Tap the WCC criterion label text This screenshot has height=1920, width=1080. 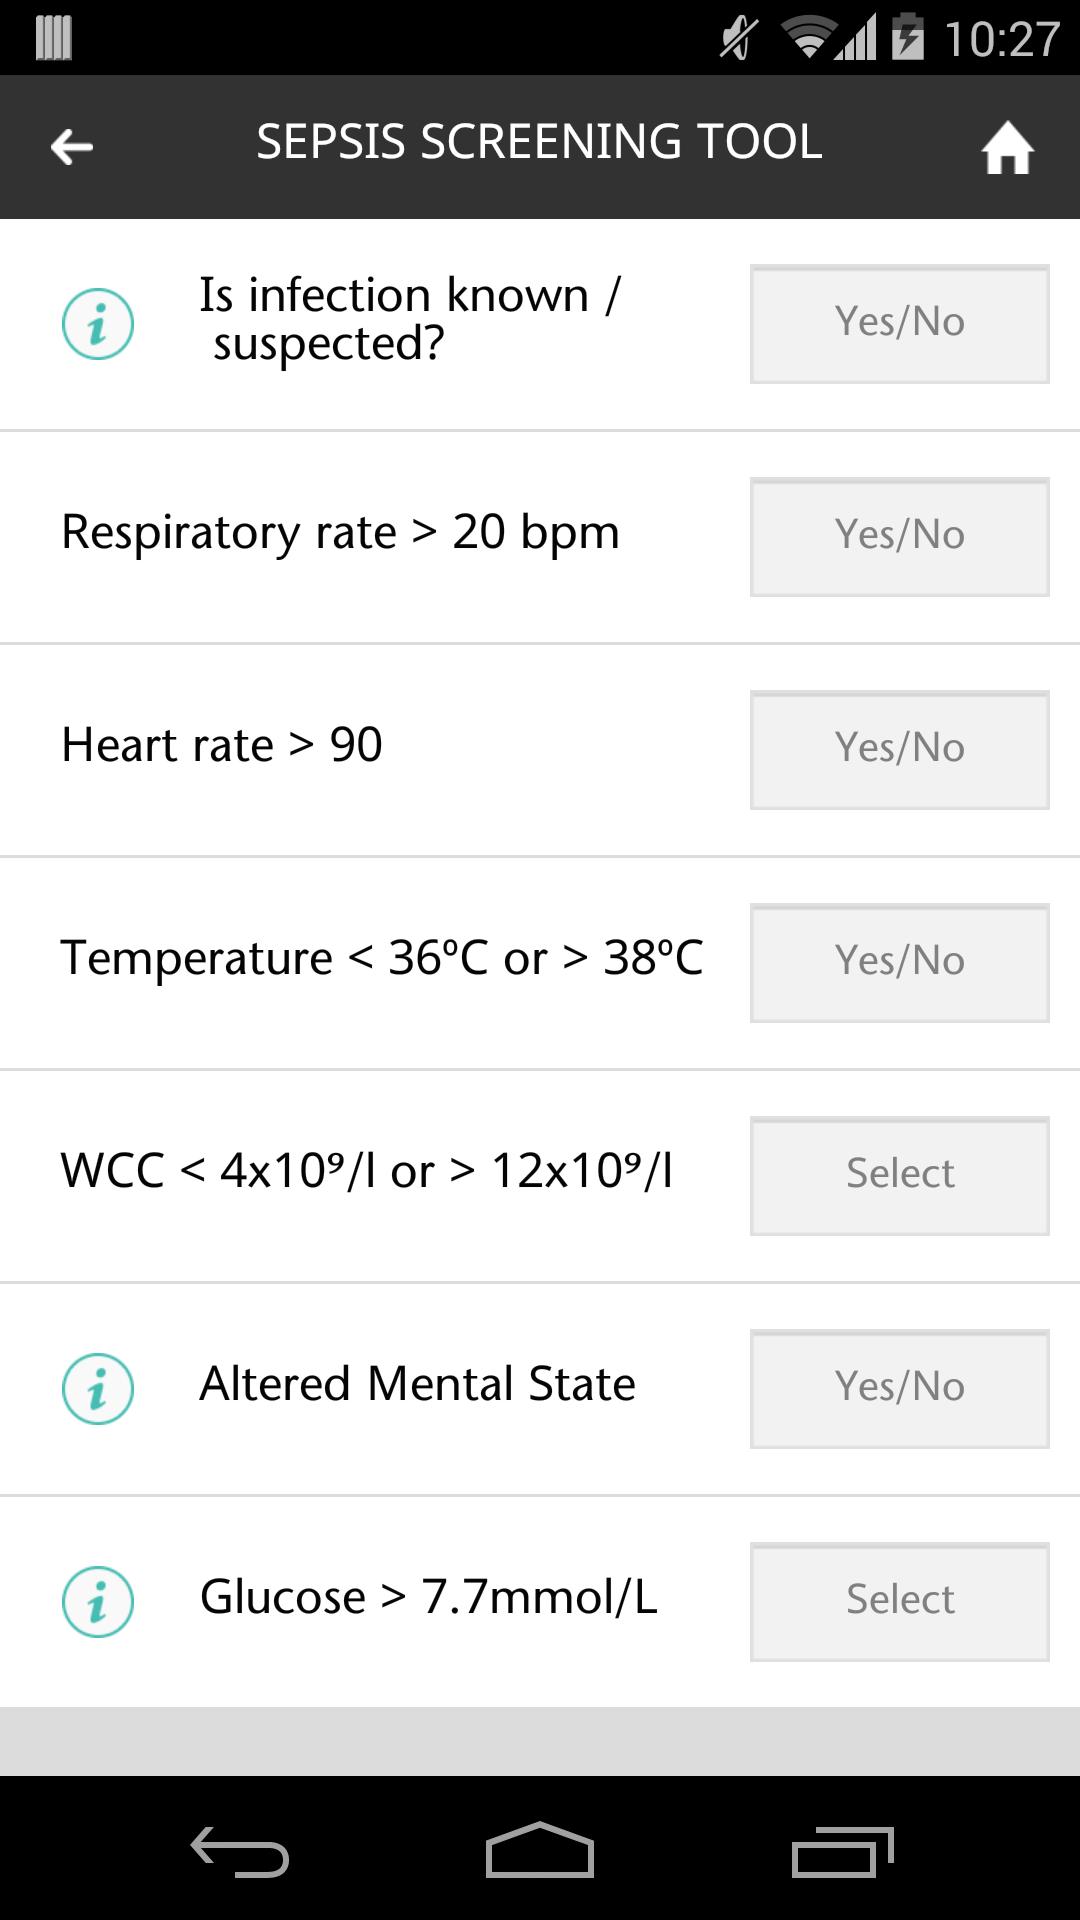[366, 1171]
